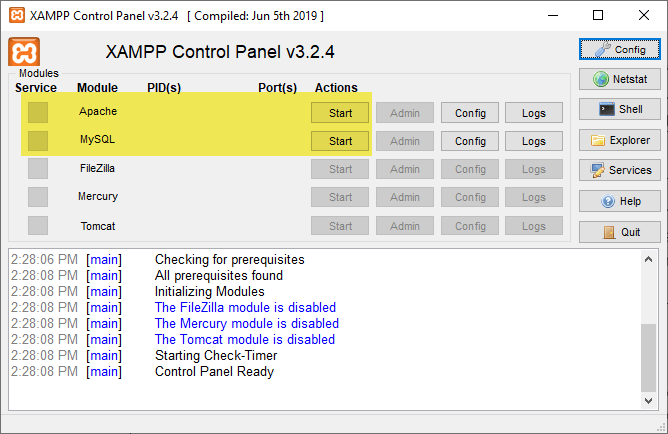Launch Netstat from the globe icon button
The height and width of the screenshot is (434, 668).
click(x=619, y=79)
